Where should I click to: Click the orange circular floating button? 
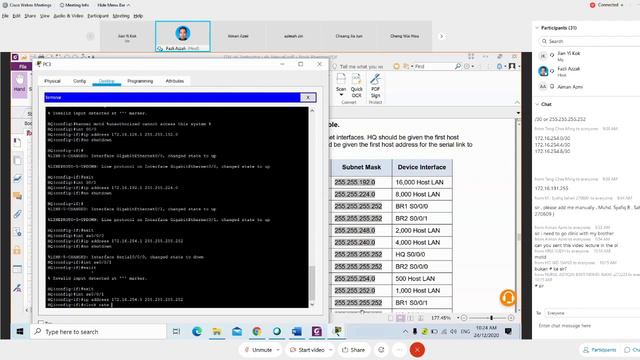[x=508, y=298]
